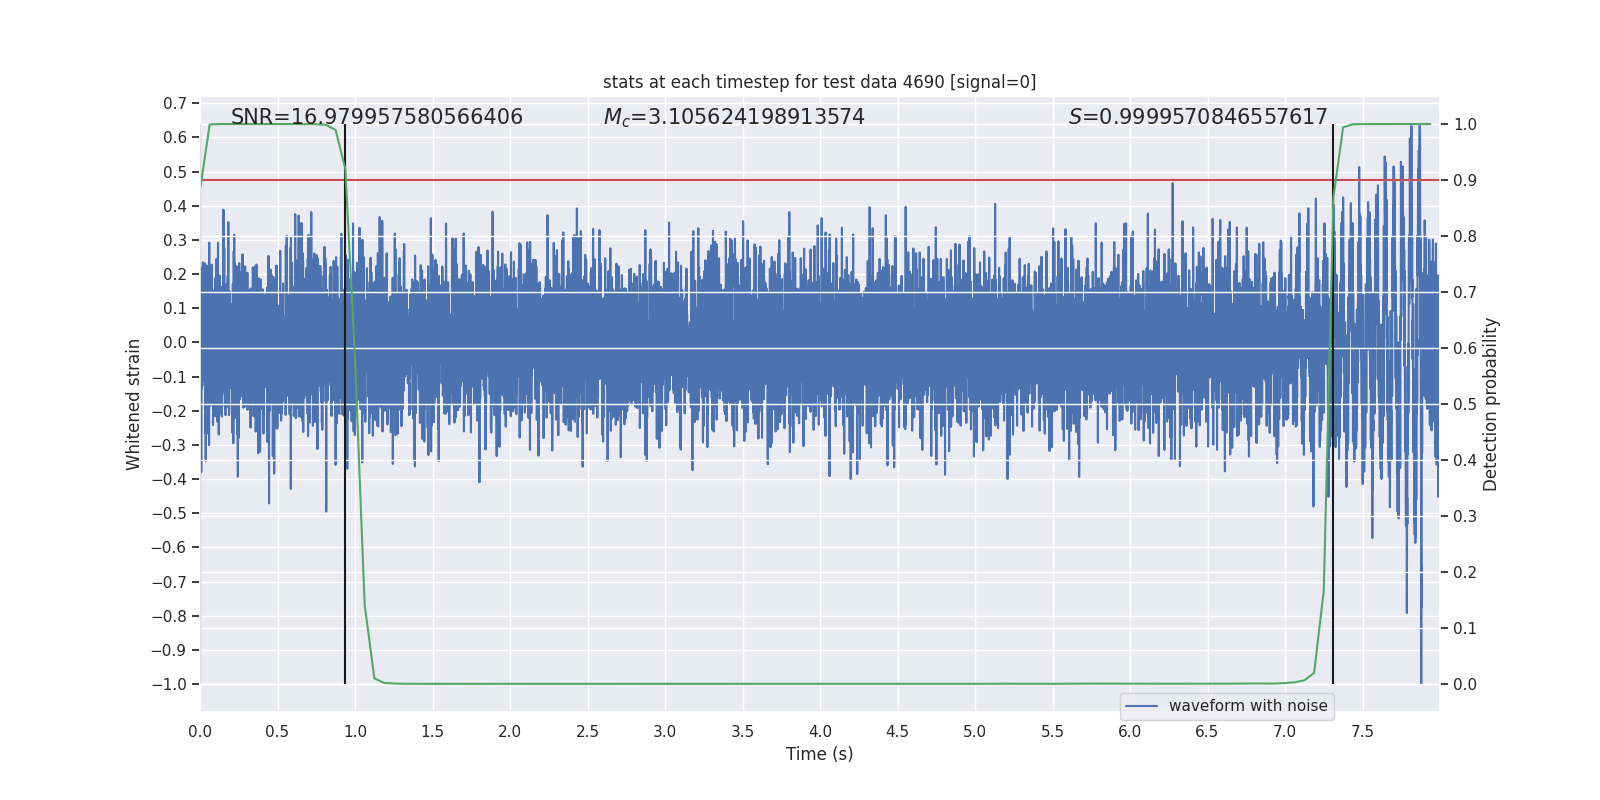1600x800 pixels.
Task: Click the x-axis tick label 4.0
Action: [820, 732]
